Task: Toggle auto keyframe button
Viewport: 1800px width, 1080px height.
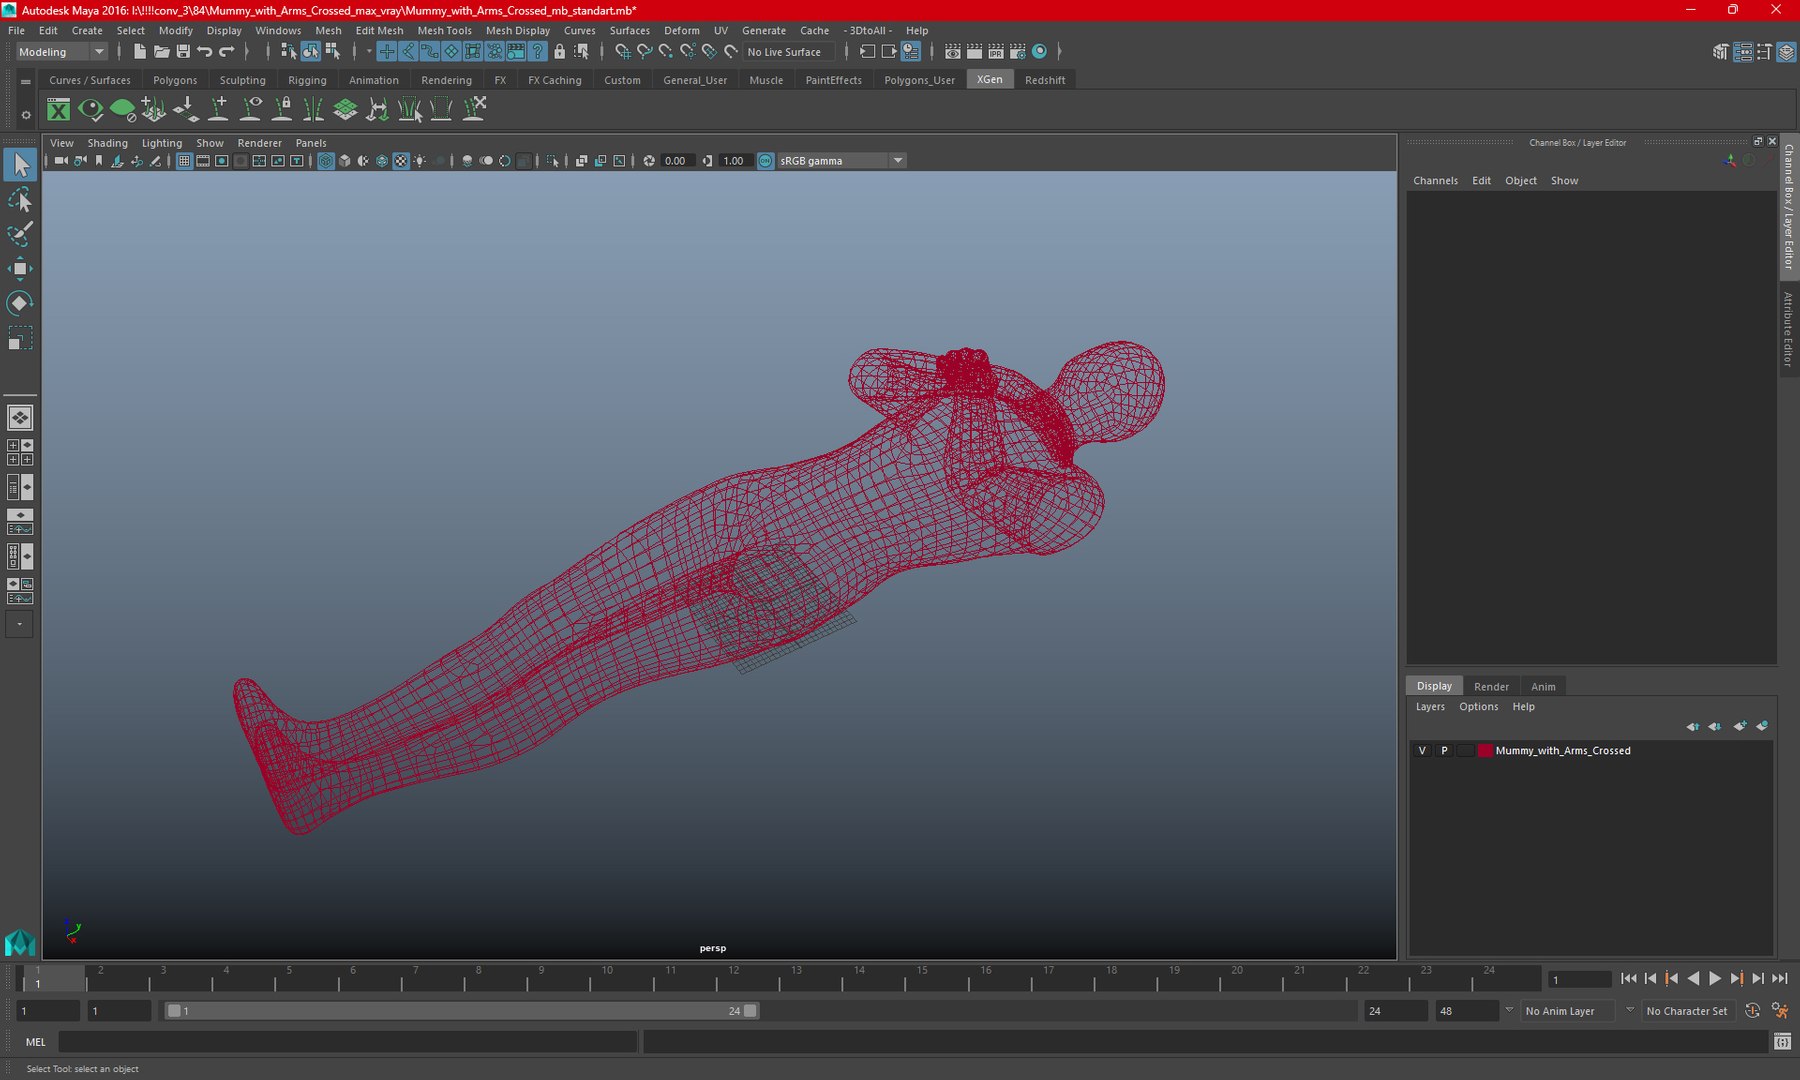Action: (1752, 1011)
